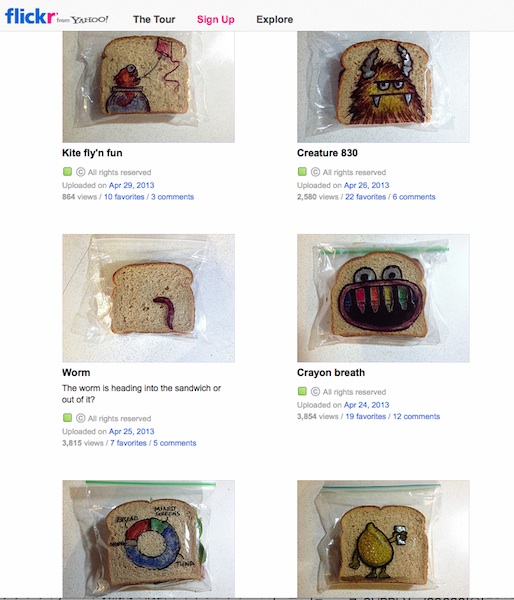View the 22 favorites for Creature 830
This screenshot has width=514, height=600.
tap(366, 197)
